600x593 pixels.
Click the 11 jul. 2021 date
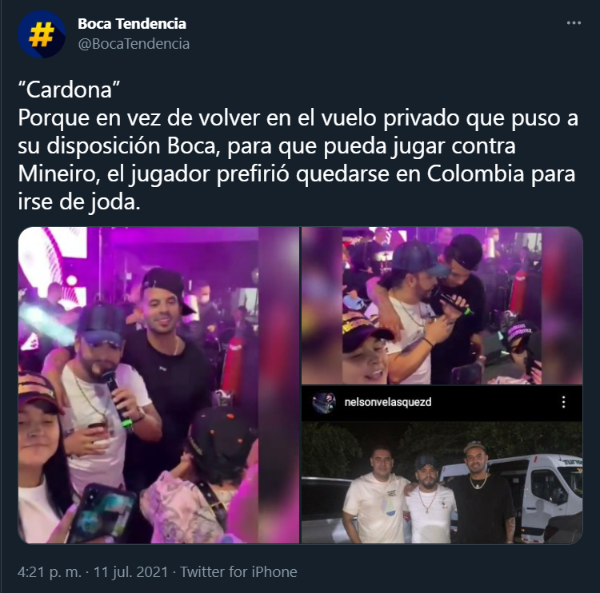point(131,572)
